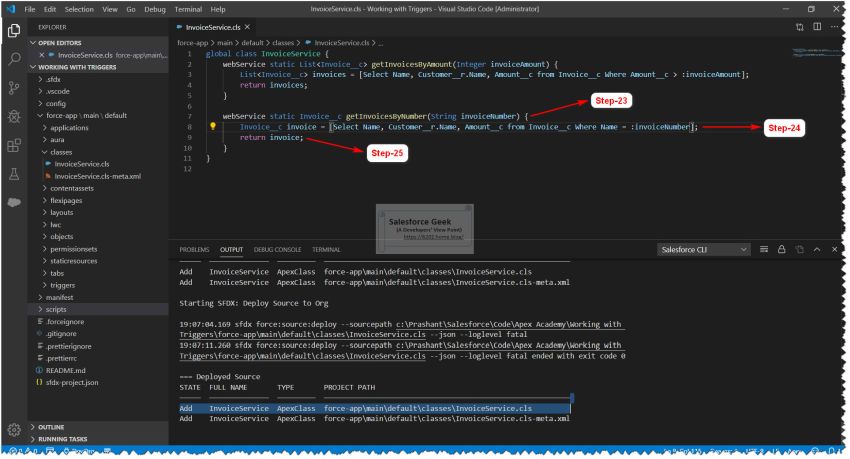850x459 pixels.
Task: Open the Explorer view in activity bar
Action: click(14, 31)
